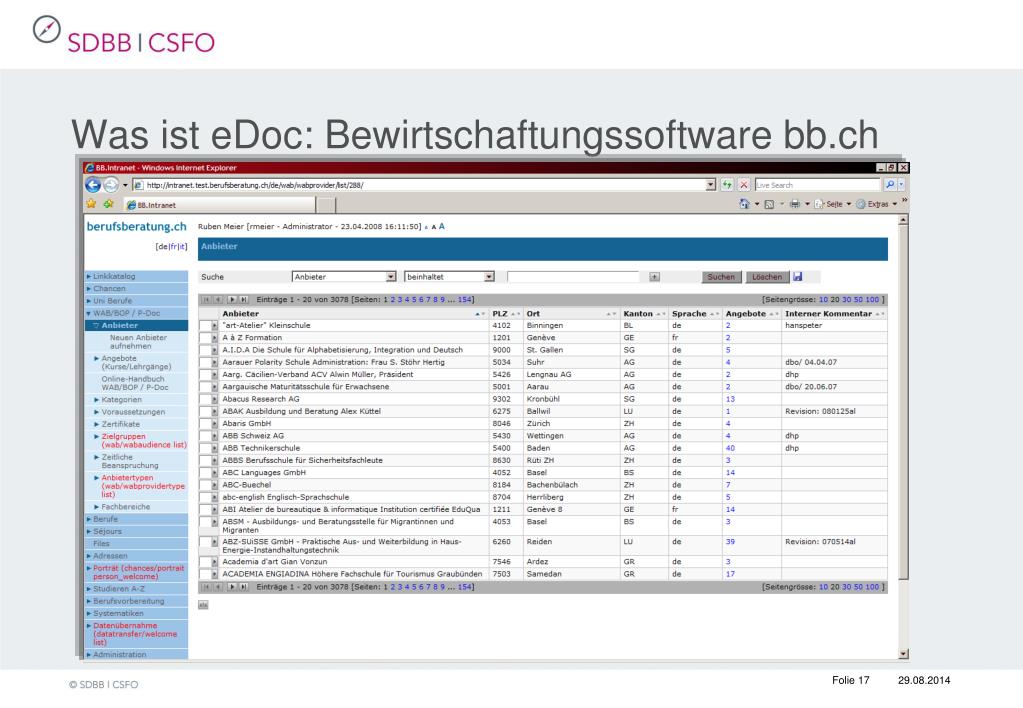Viewport: 1023px width, 708px height.
Task: Click the browser Back arrow button
Action: pyautogui.click(x=93, y=185)
